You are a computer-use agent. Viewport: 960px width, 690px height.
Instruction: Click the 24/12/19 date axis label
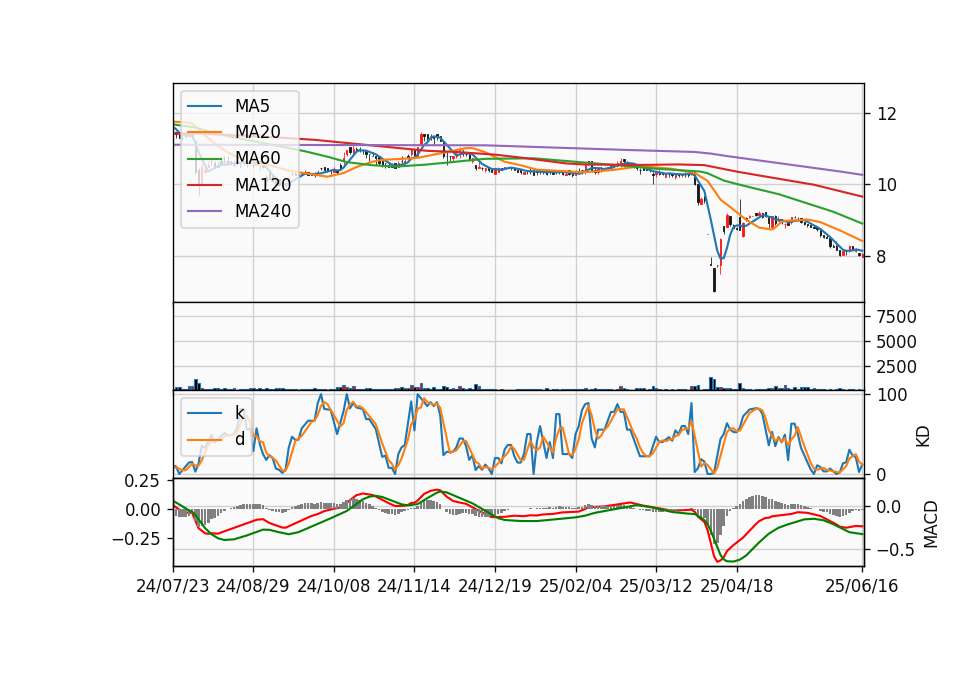pyautogui.click(x=495, y=586)
